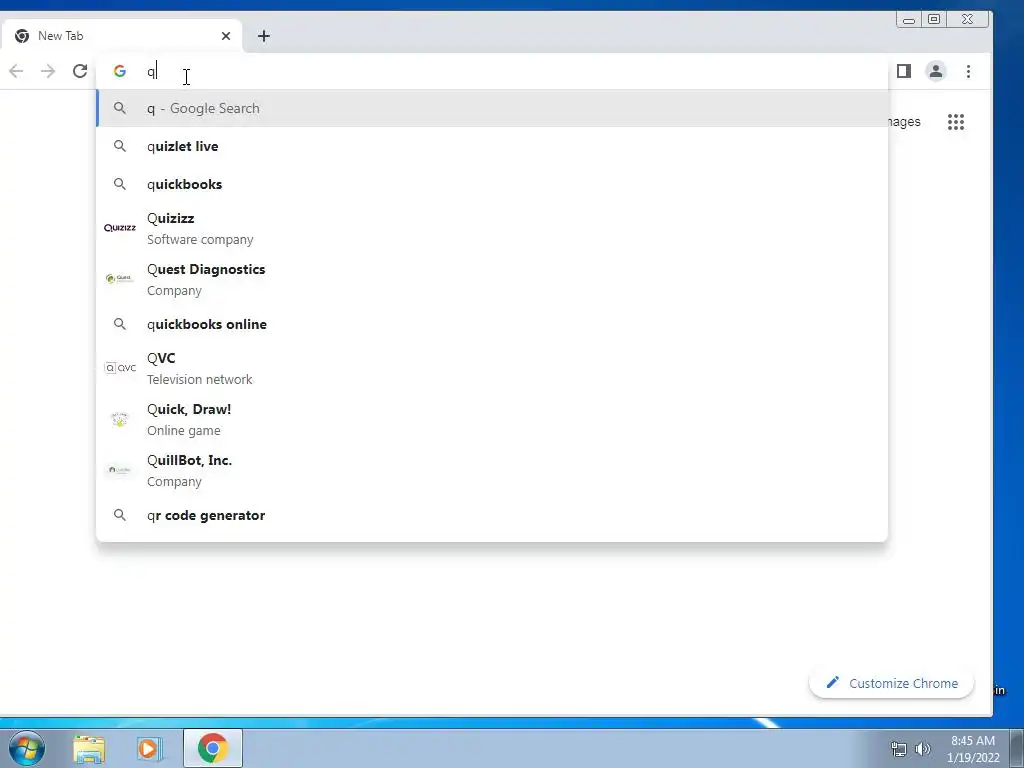Restore down the Chrome window
The width and height of the screenshot is (1024, 768).
pos(935,20)
